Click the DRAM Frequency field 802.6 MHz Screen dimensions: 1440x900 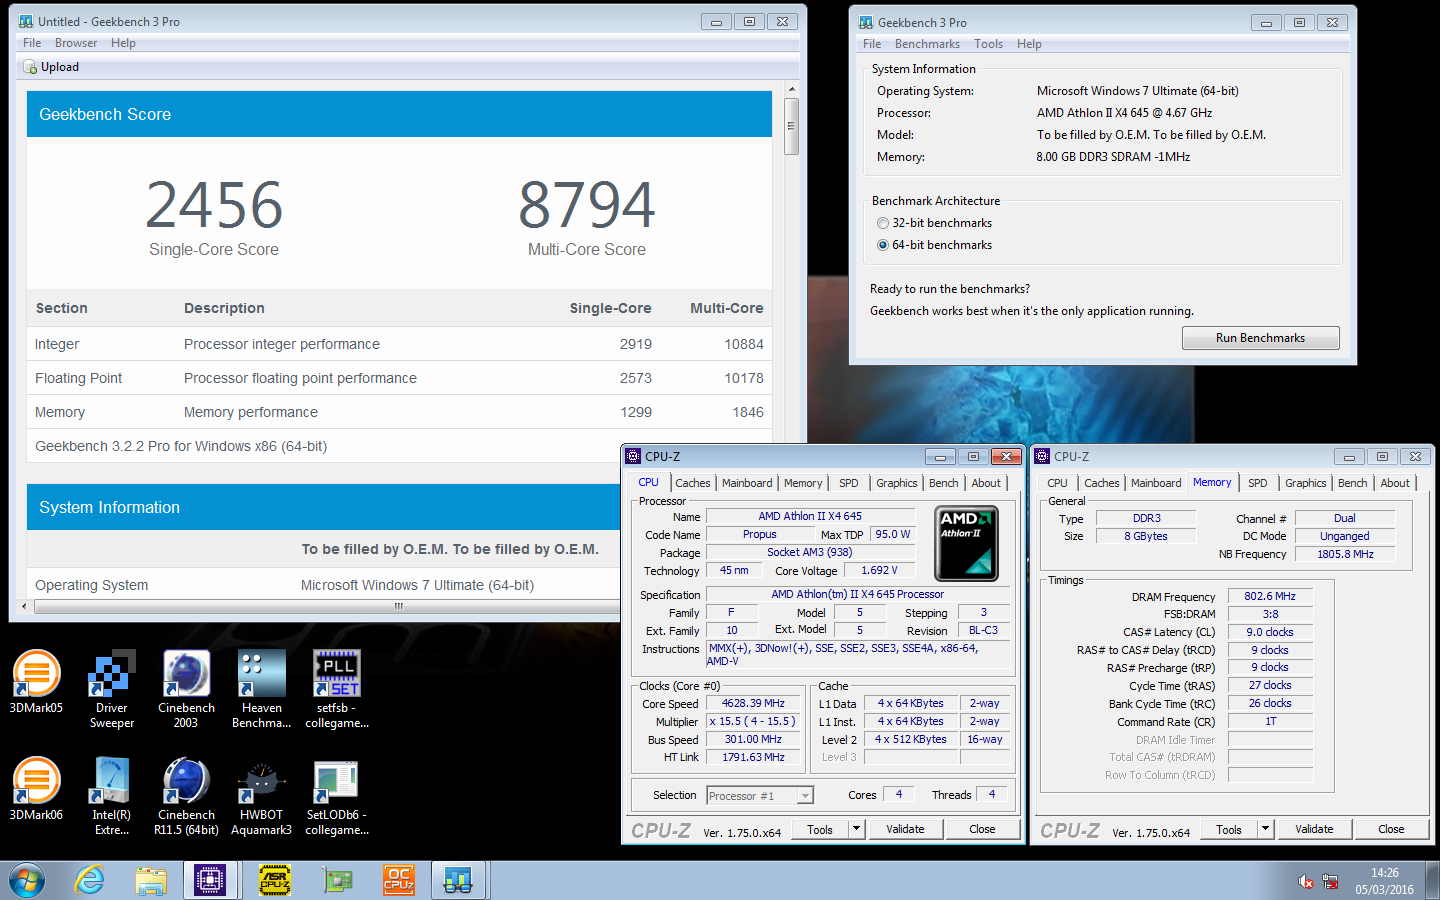(1270, 596)
